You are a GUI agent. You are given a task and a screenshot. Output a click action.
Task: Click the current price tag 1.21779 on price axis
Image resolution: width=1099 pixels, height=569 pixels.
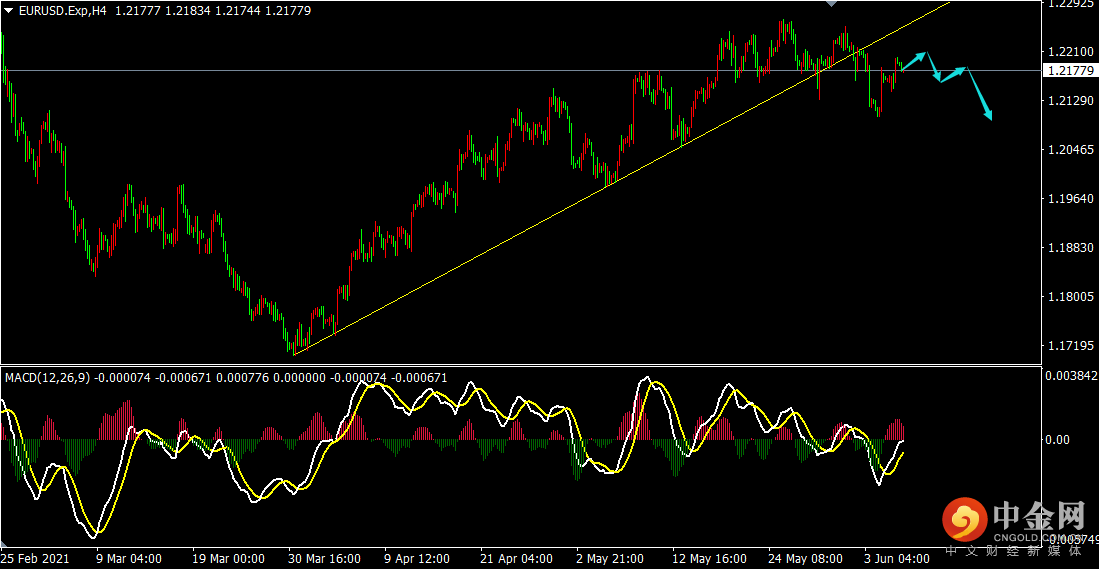(x=1070, y=71)
